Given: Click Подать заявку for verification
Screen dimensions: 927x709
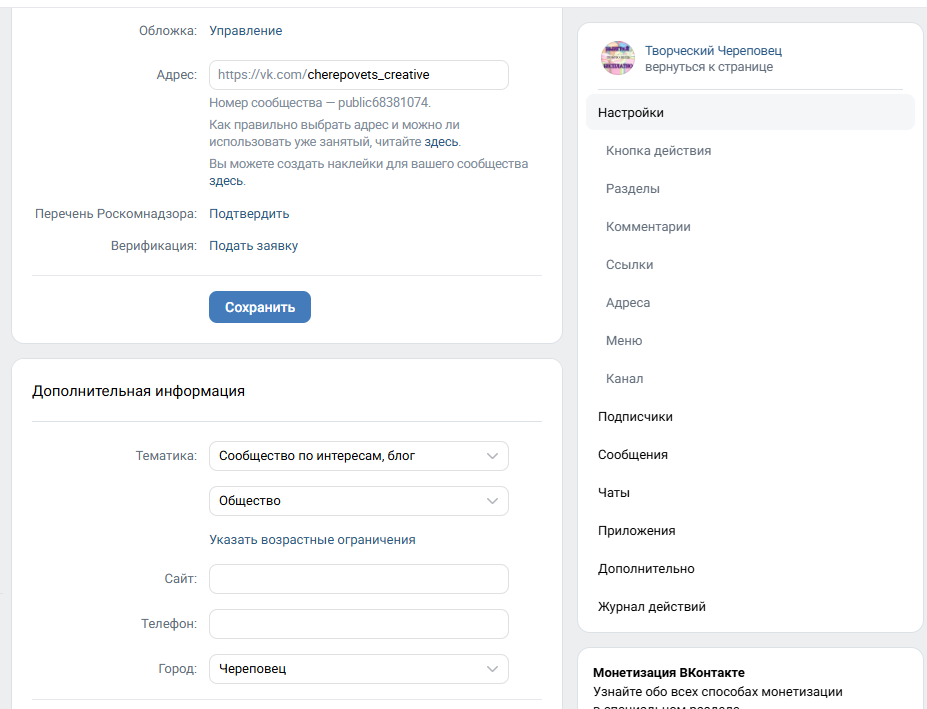Looking at the screenshot, I should [x=253, y=245].
